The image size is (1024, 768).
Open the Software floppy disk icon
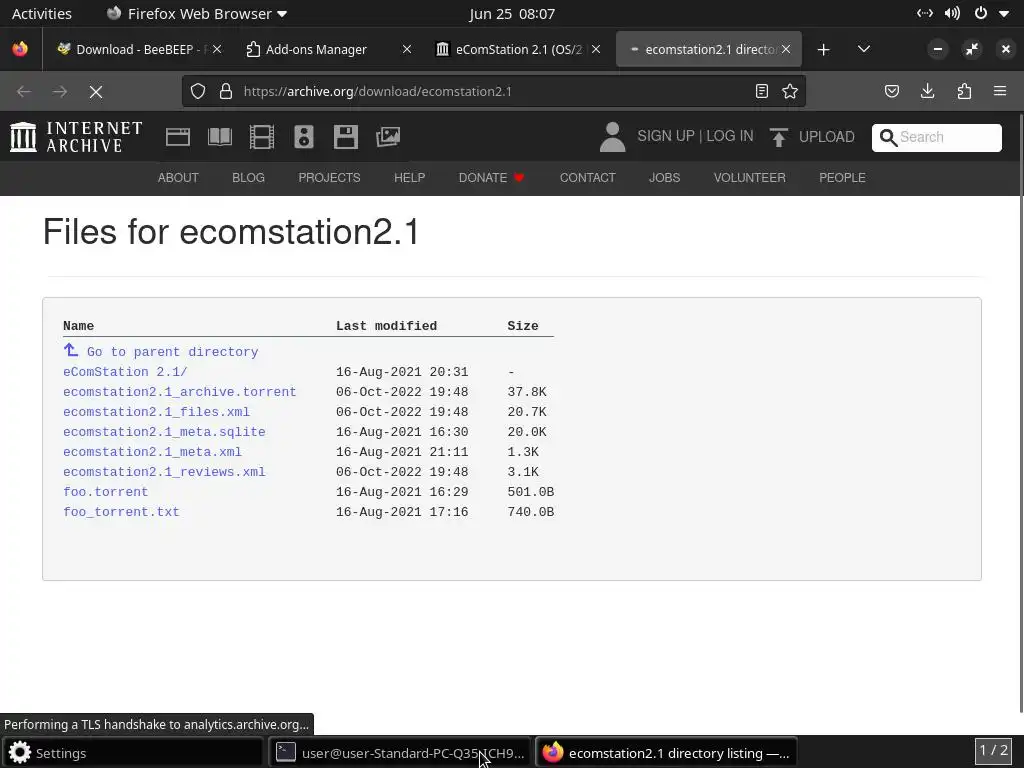click(345, 136)
